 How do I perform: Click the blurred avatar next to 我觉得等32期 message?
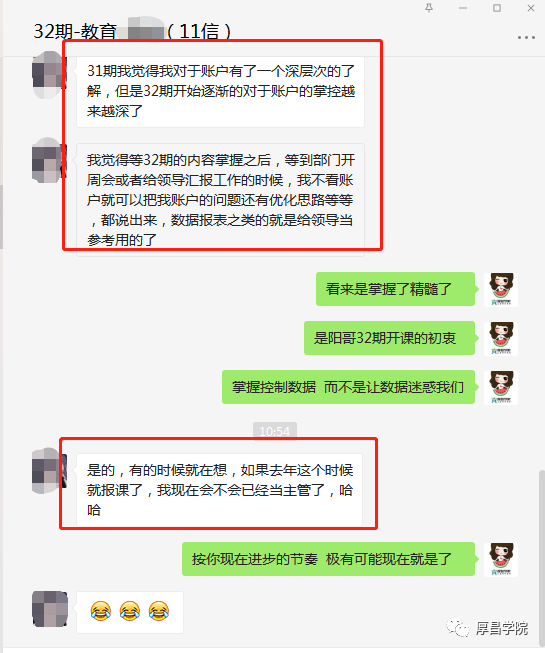[x=50, y=160]
